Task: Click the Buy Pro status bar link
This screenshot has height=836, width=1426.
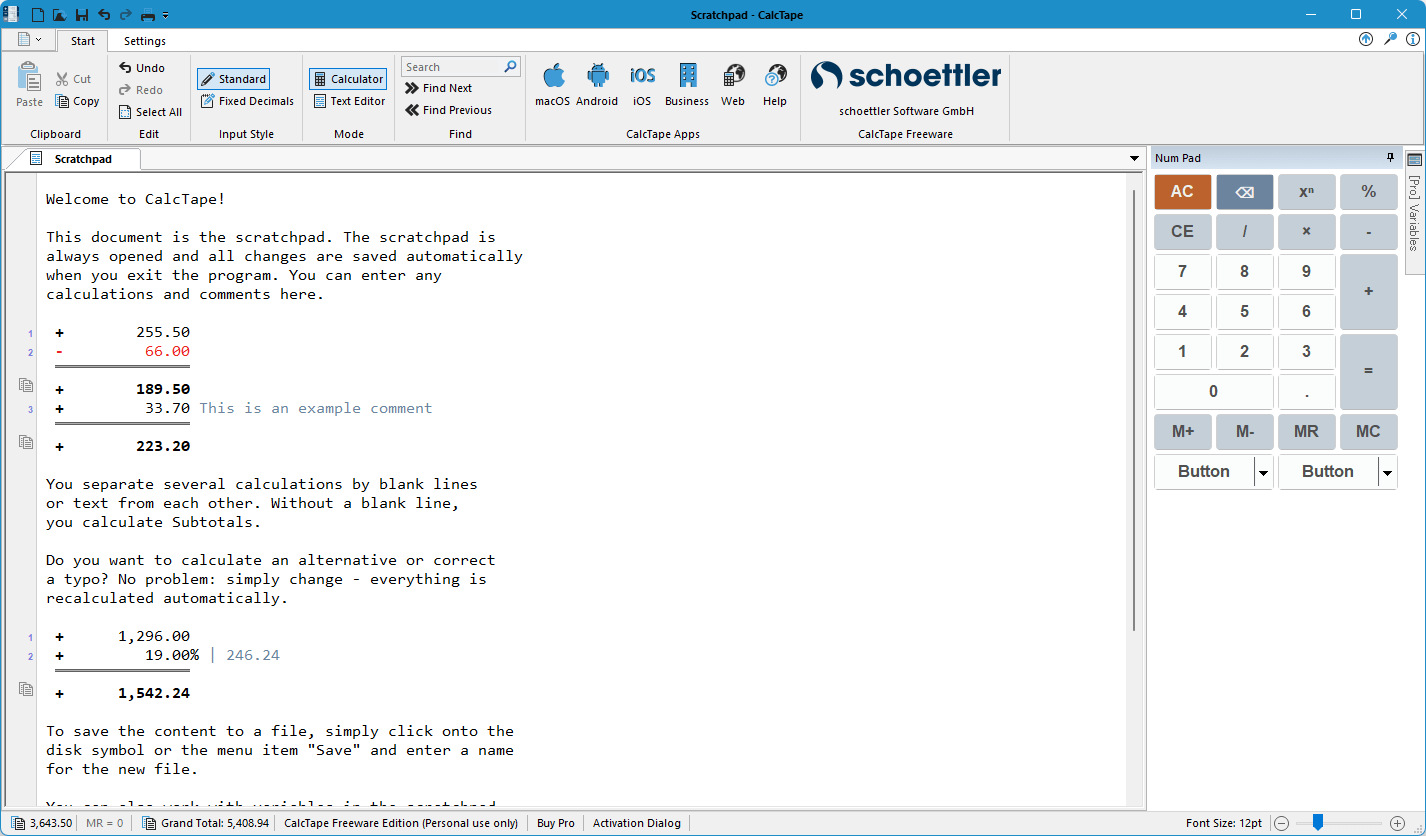Action: point(556,823)
